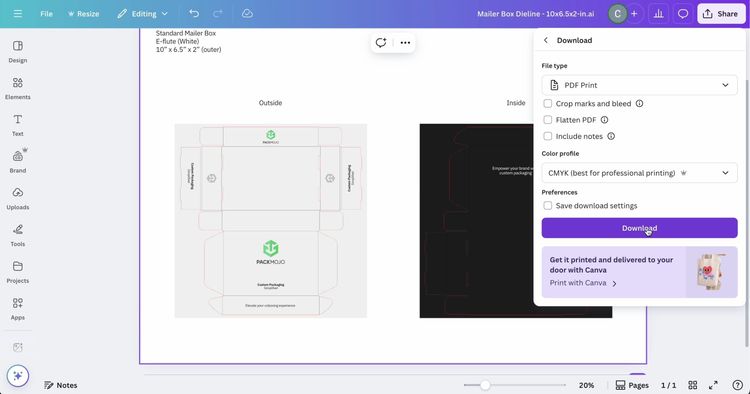
Task: Go back from the Download panel
Action: click(546, 40)
